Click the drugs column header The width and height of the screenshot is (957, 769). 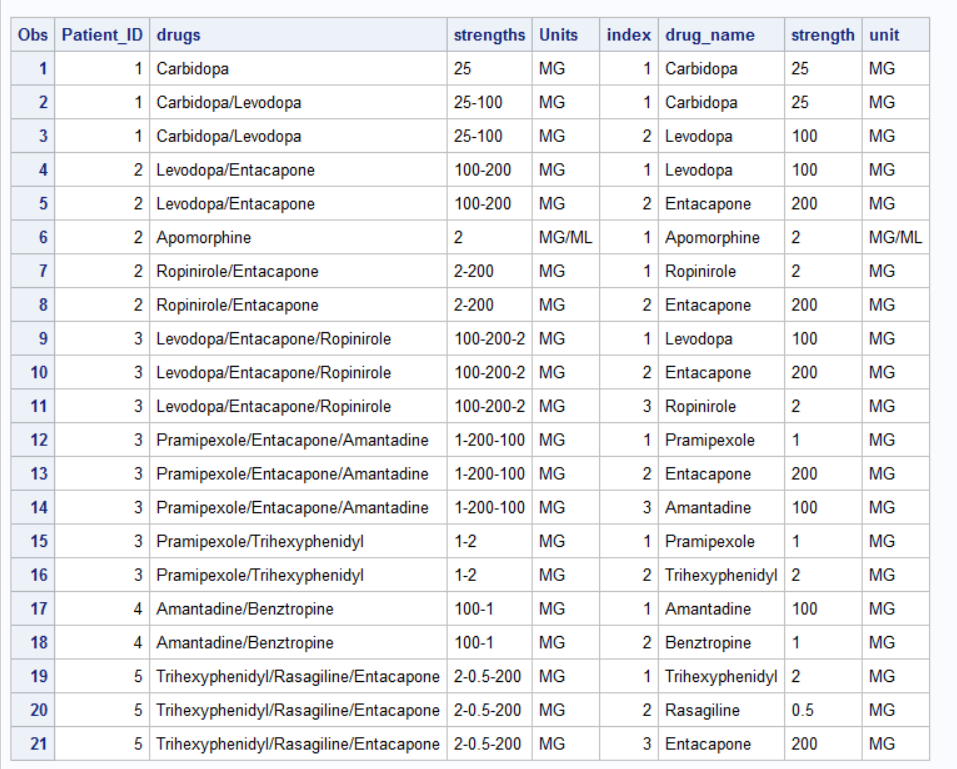pos(172,35)
